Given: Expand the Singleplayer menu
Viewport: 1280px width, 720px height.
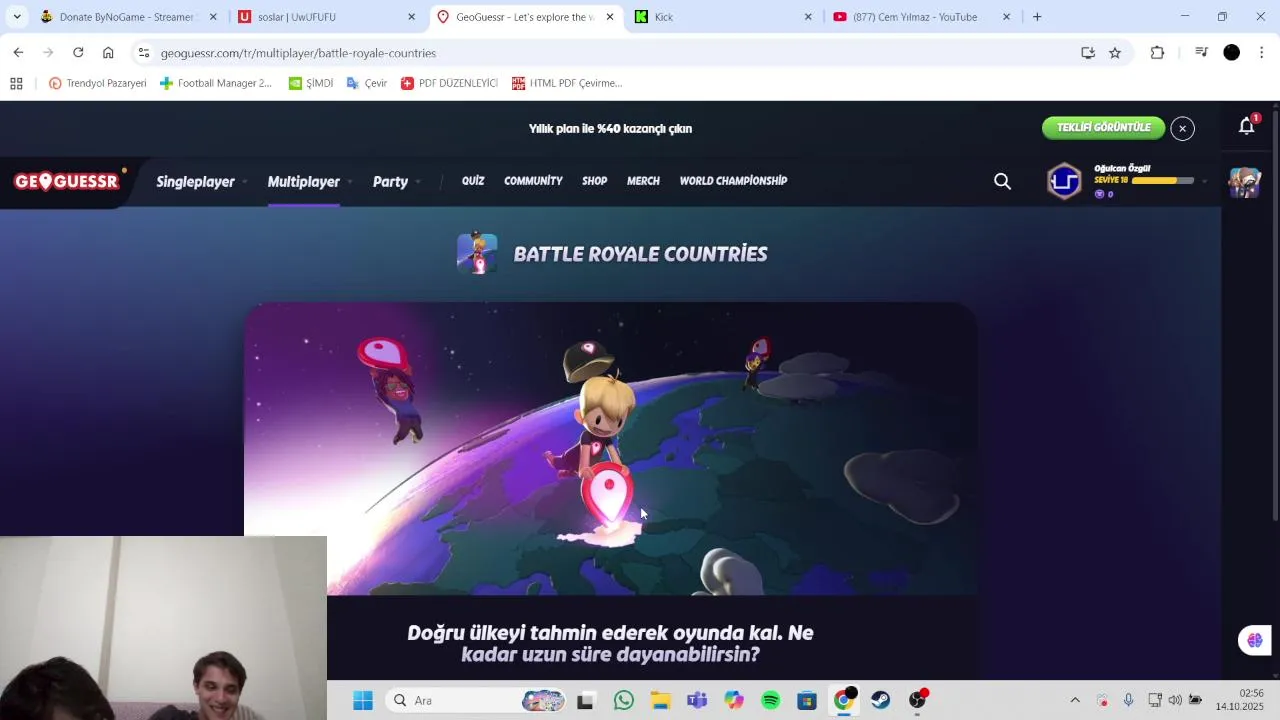Looking at the screenshot, I should tap(200, 182).
